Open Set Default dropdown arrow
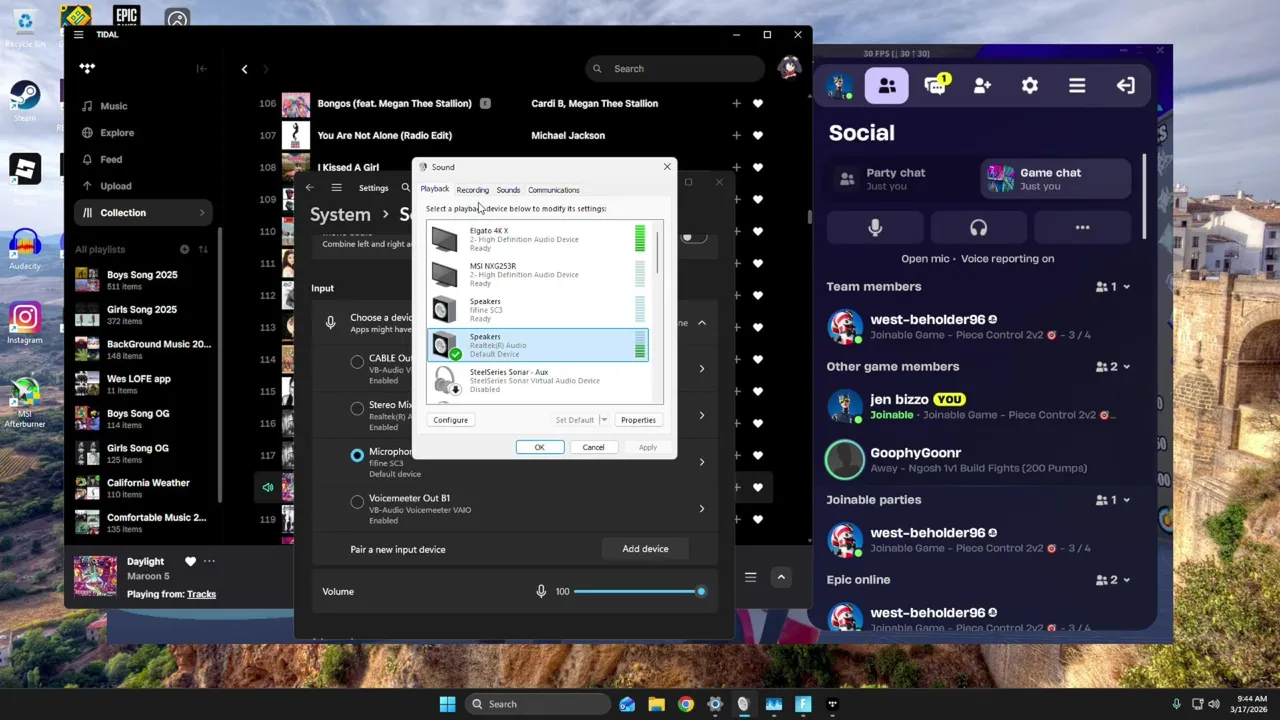The width and height of the screenshot is (1280, 720). (603, 420)
